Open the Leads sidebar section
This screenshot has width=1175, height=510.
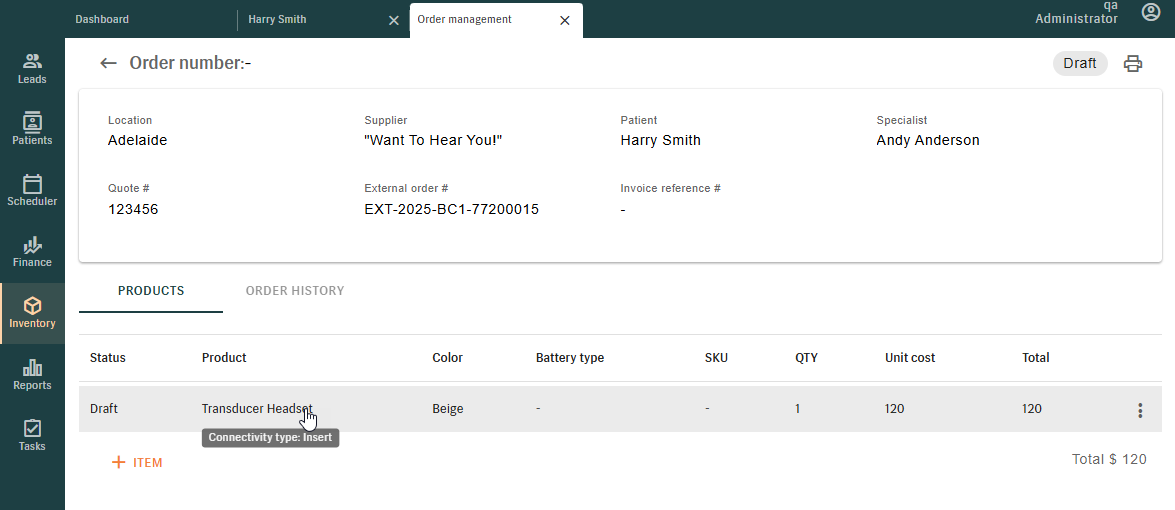click(32, 69)
